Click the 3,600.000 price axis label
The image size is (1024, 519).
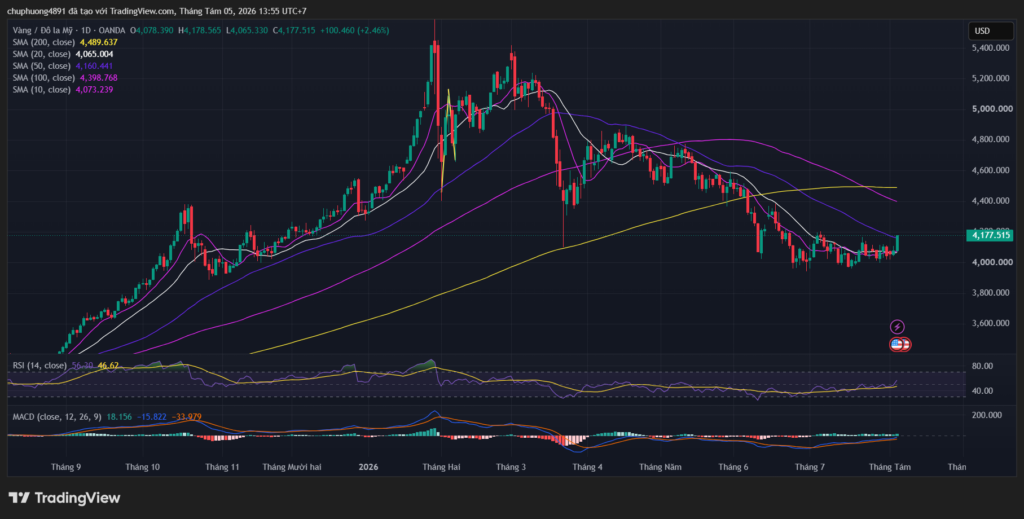pos(992,323)
